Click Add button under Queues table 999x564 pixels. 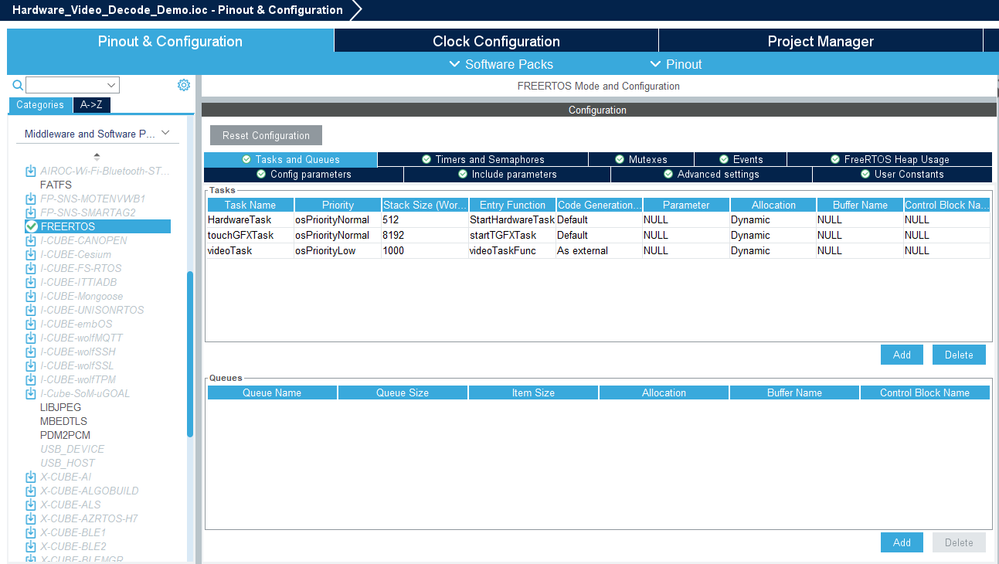[902, 542]
